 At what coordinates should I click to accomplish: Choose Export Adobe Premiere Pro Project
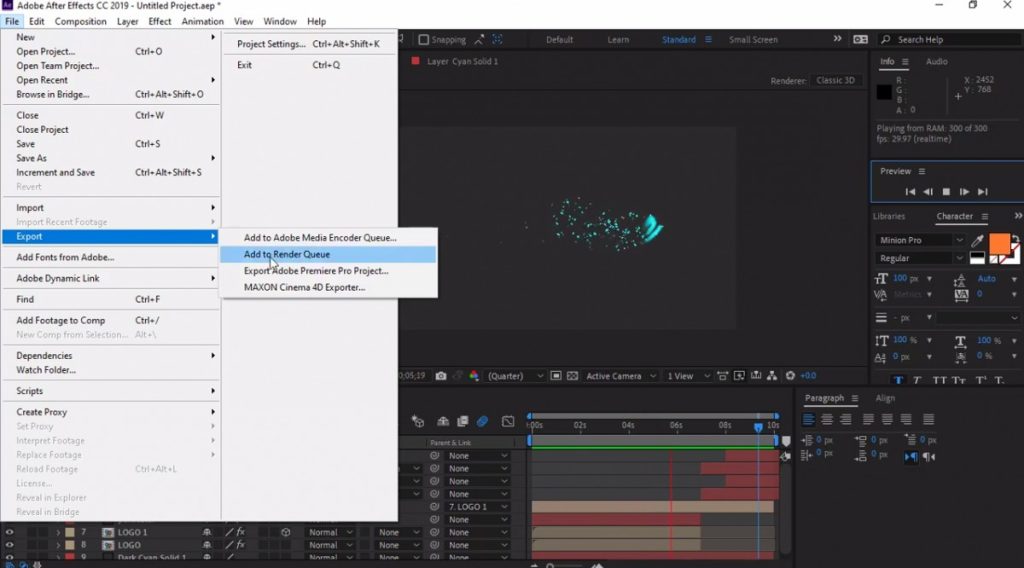coord(328,271)
